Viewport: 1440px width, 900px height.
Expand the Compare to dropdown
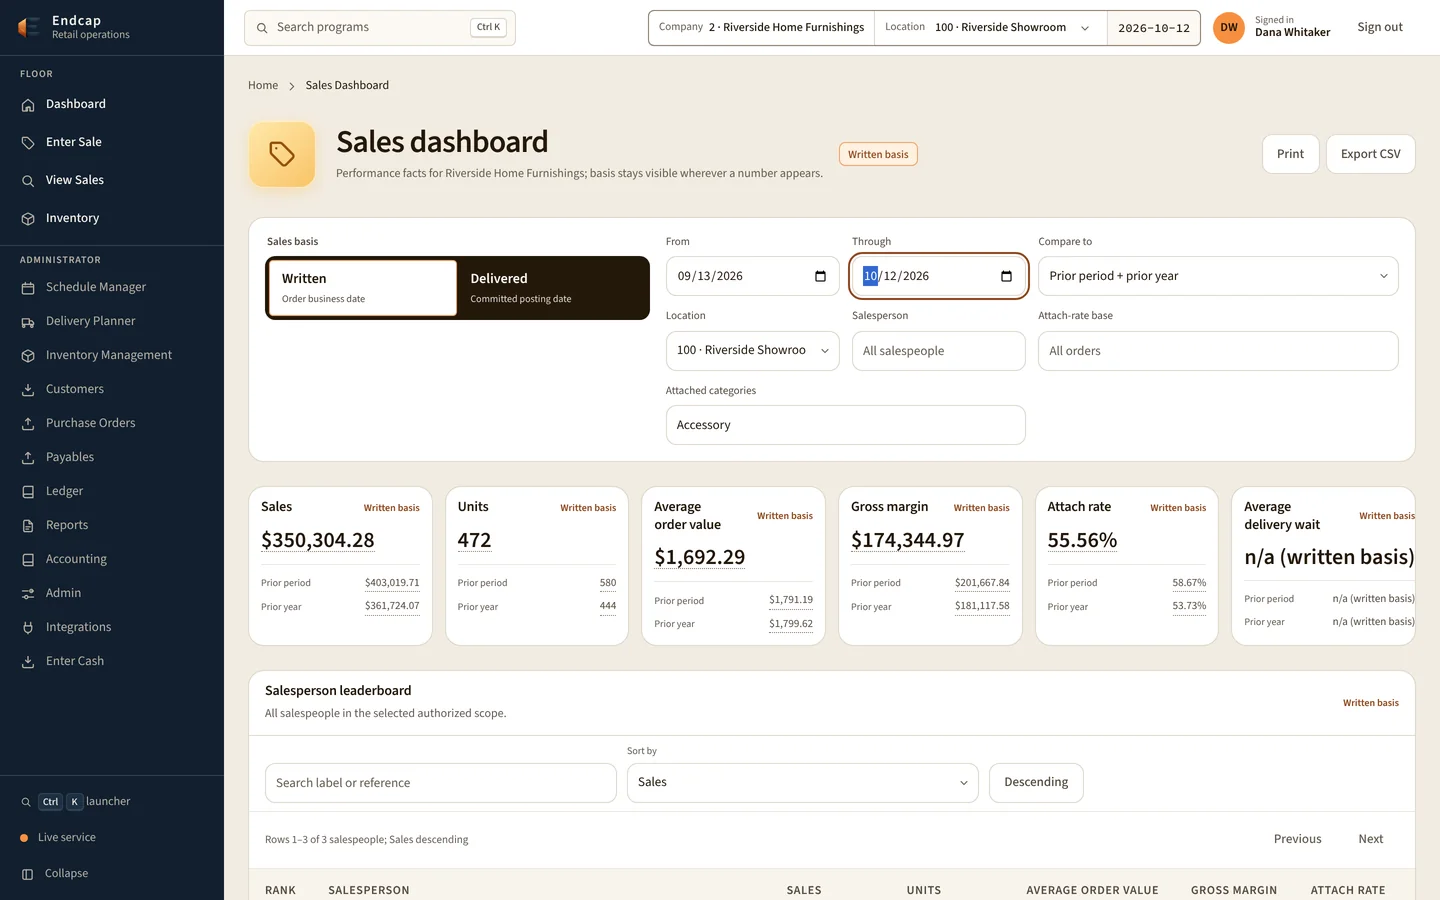point(1218,276)
